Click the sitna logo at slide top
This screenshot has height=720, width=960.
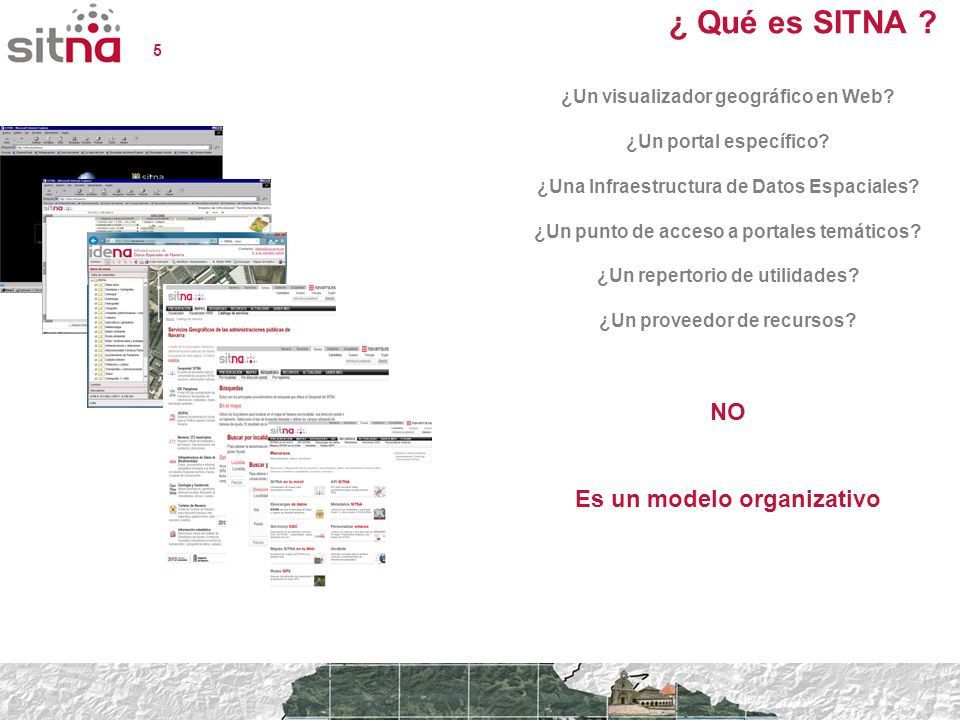click(x=64, y=34)
